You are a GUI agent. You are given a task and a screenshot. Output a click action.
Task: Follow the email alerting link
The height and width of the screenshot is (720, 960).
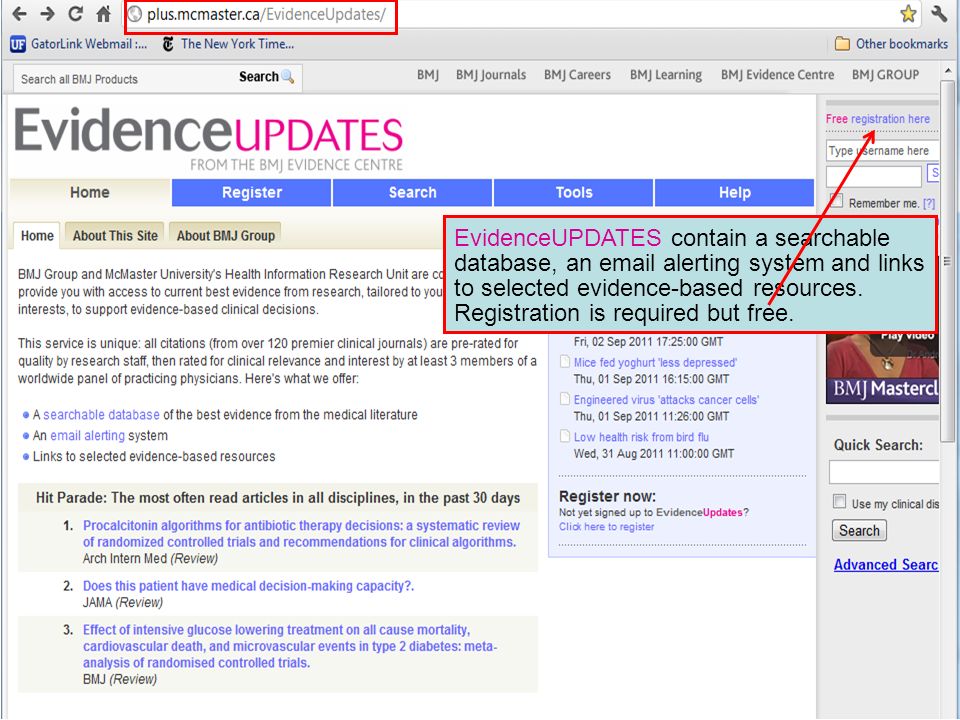[88, 435]
